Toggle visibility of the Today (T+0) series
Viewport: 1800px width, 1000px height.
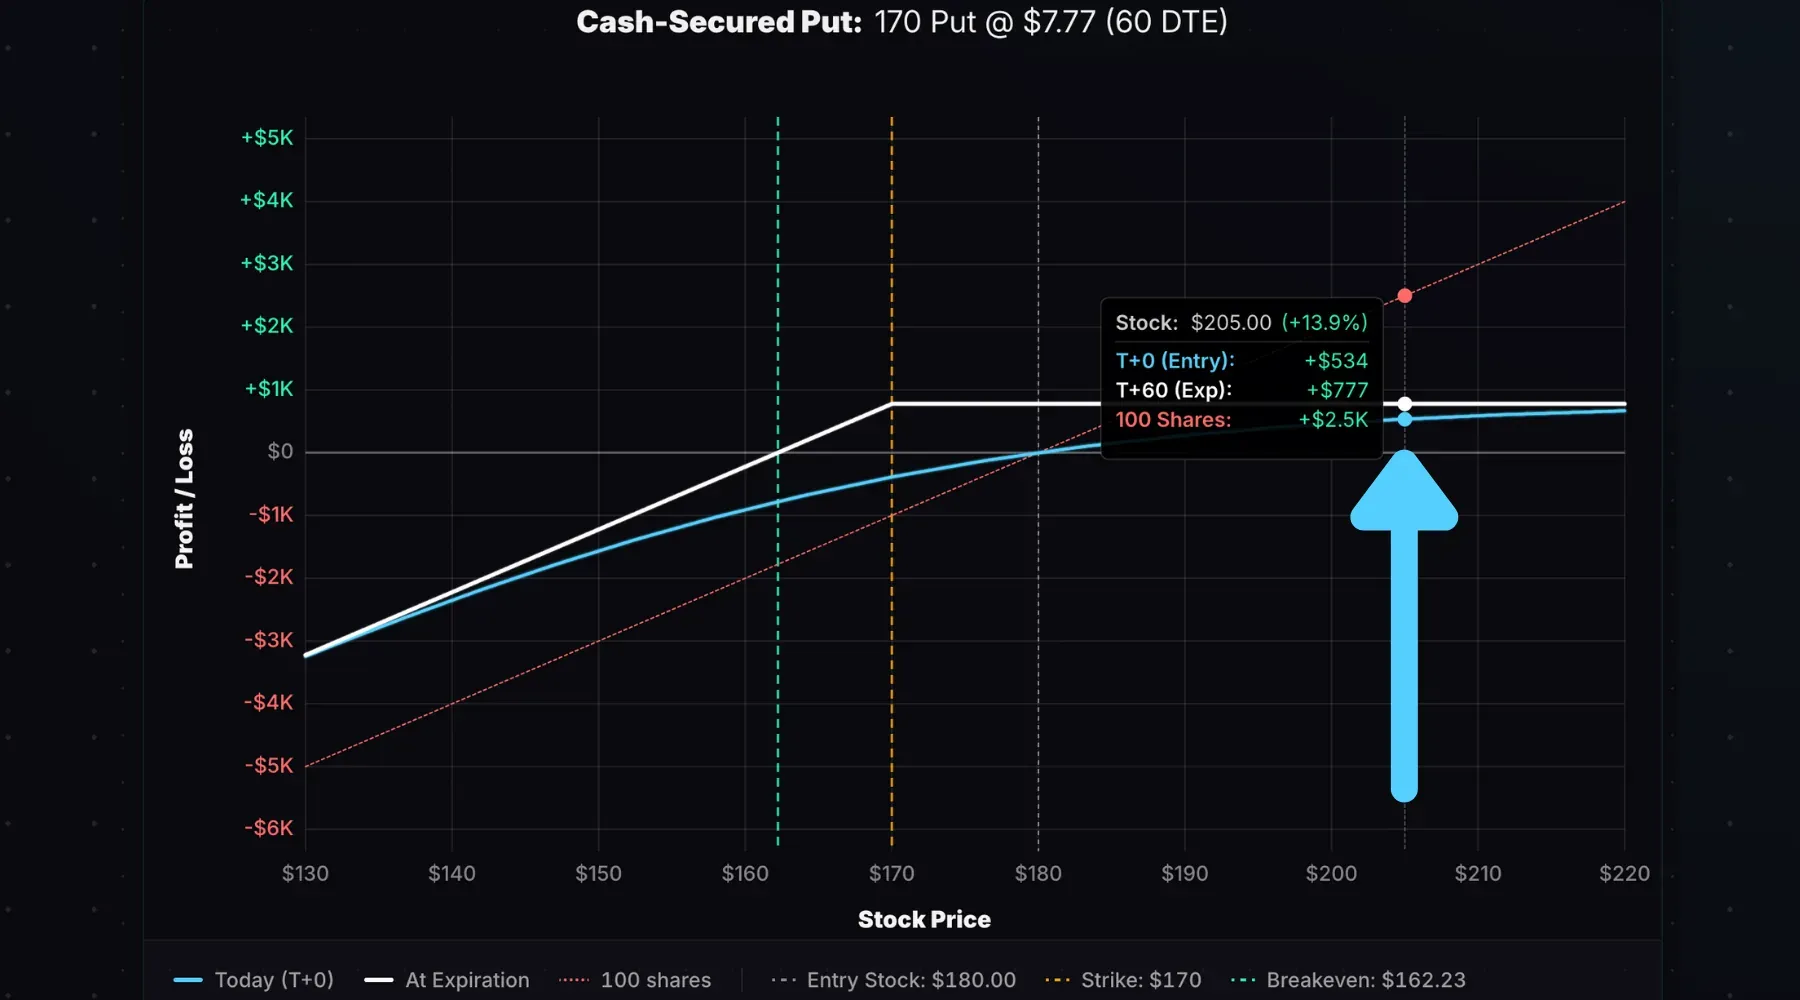[275, 980]
